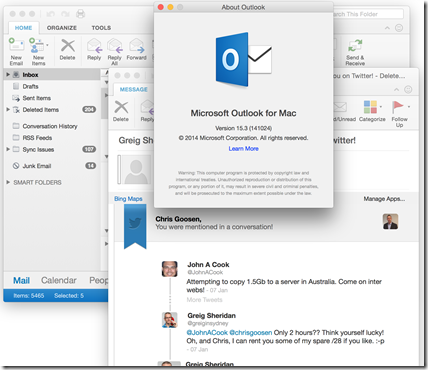428x370 pixels.
Task: Switch to Mail view
Action: click(21, 280)
